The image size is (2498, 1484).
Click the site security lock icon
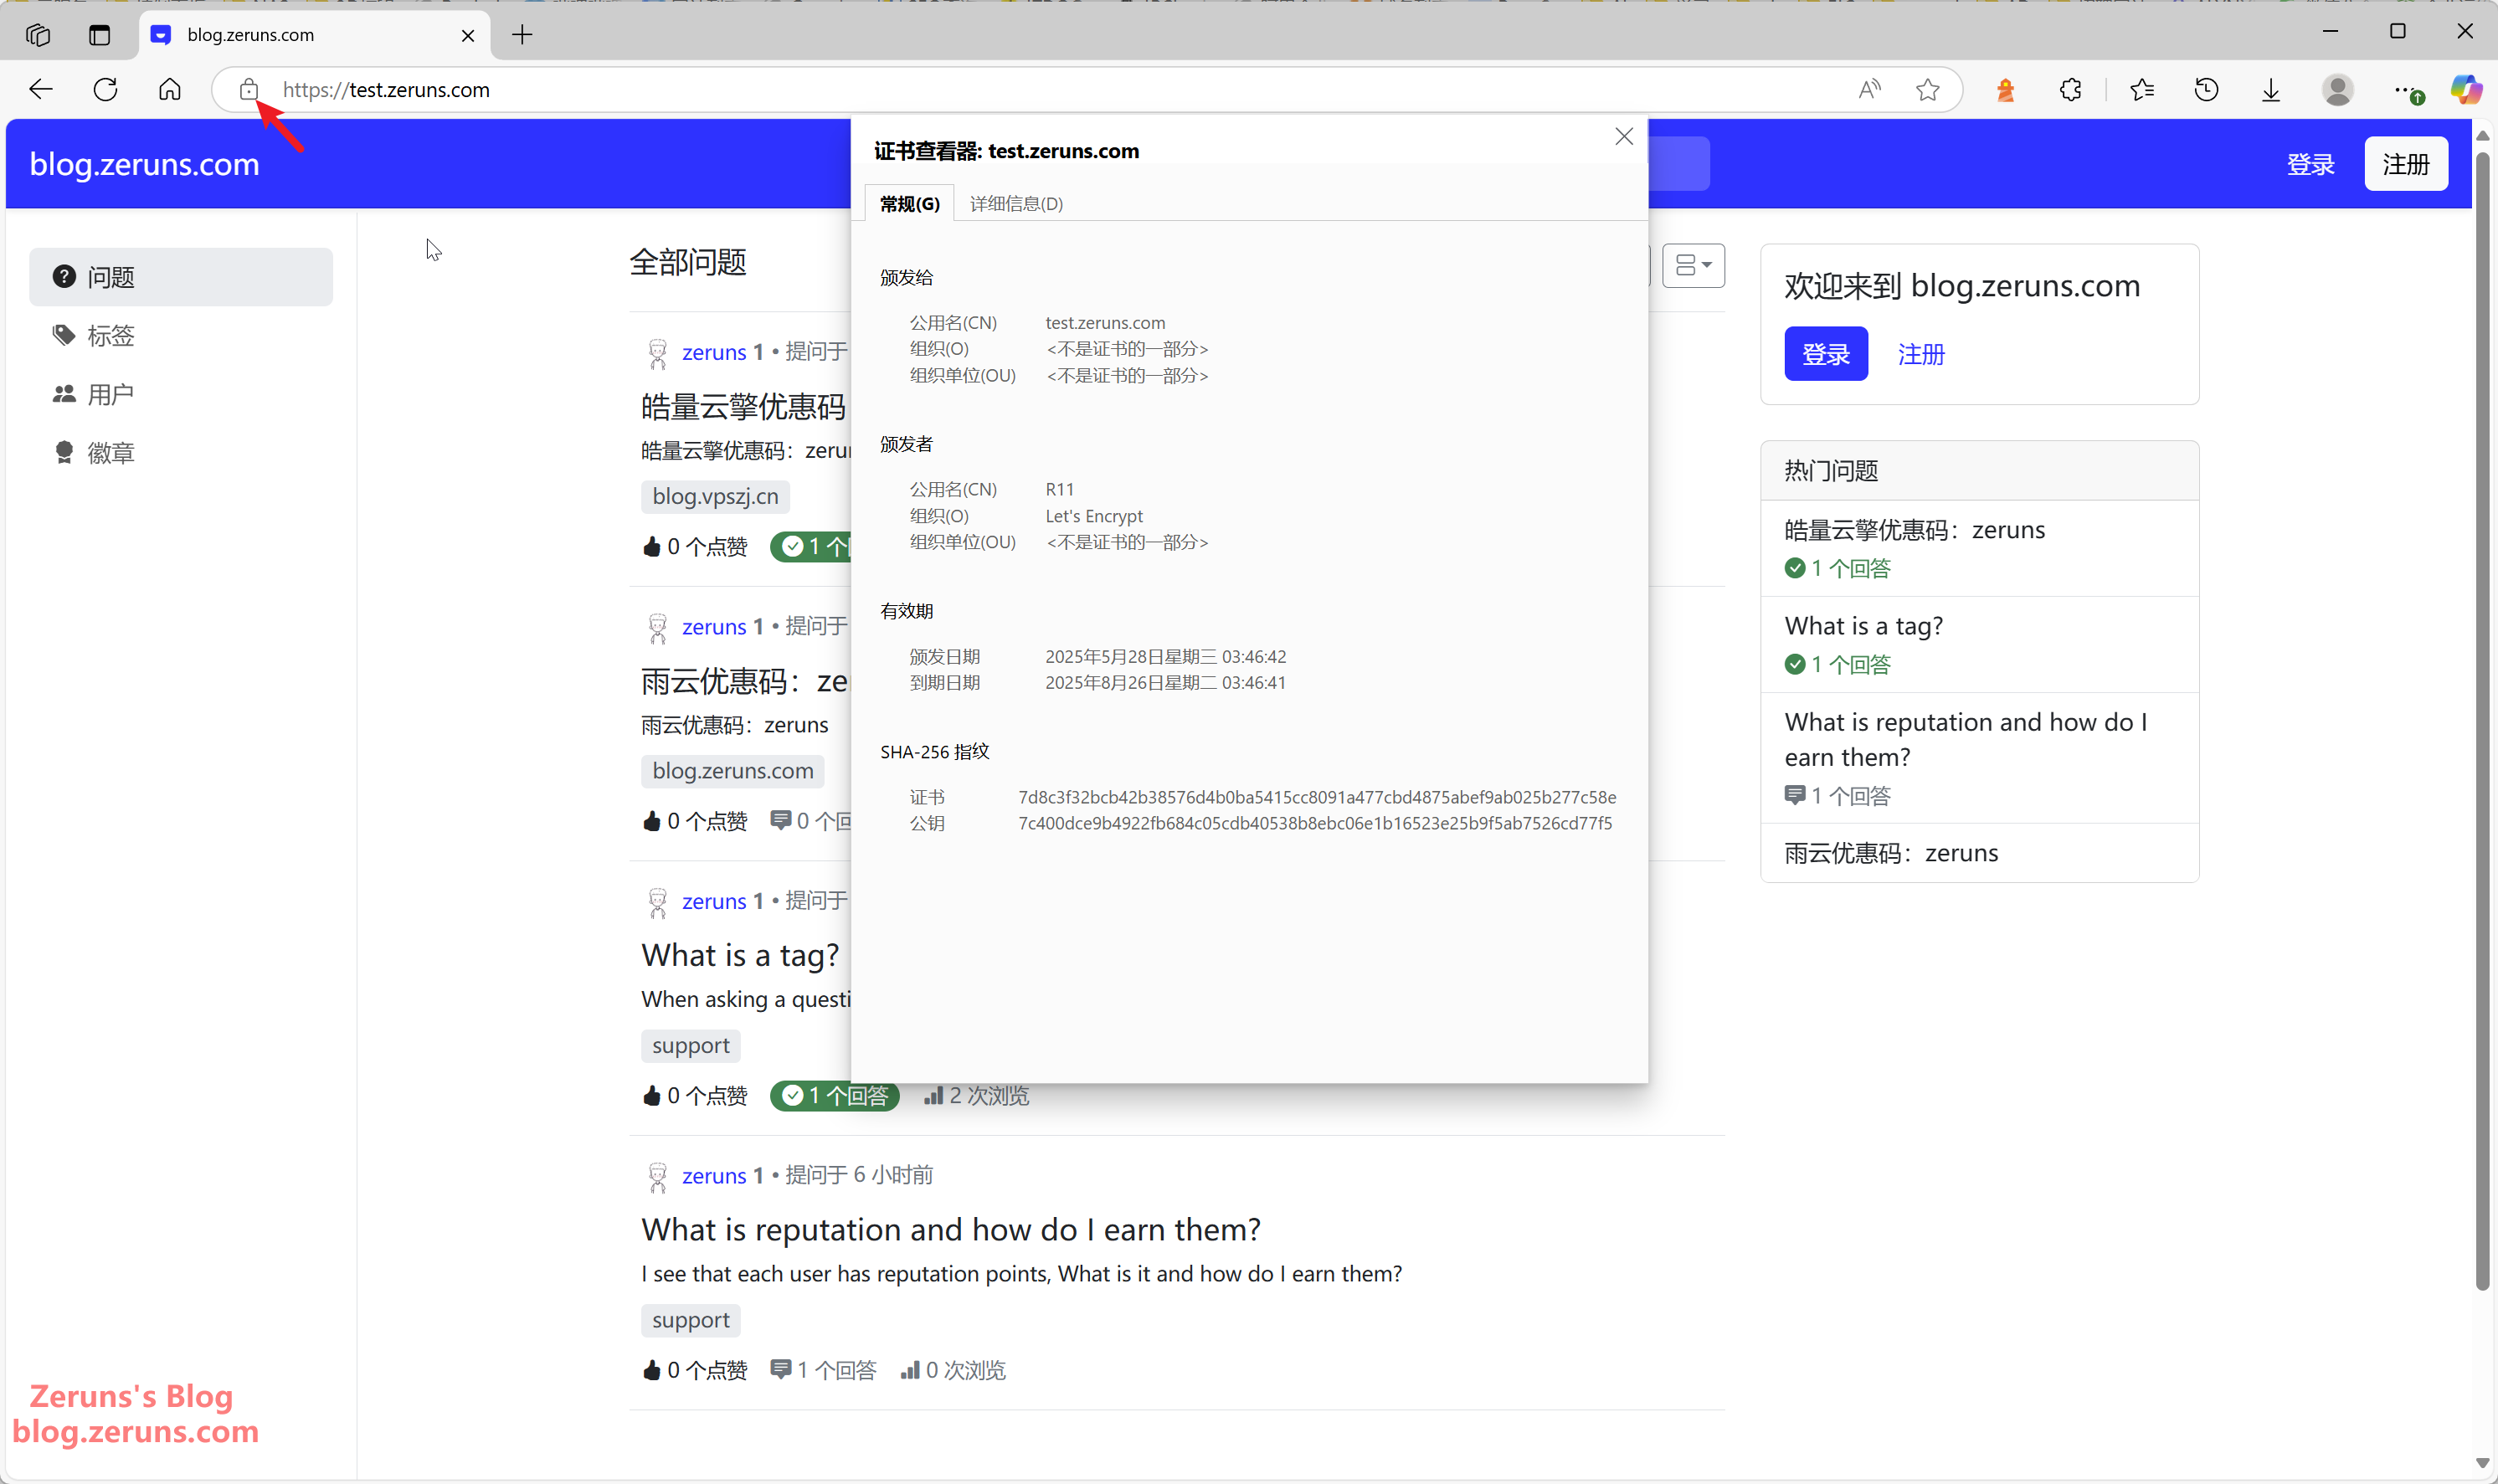click(249, 90)
